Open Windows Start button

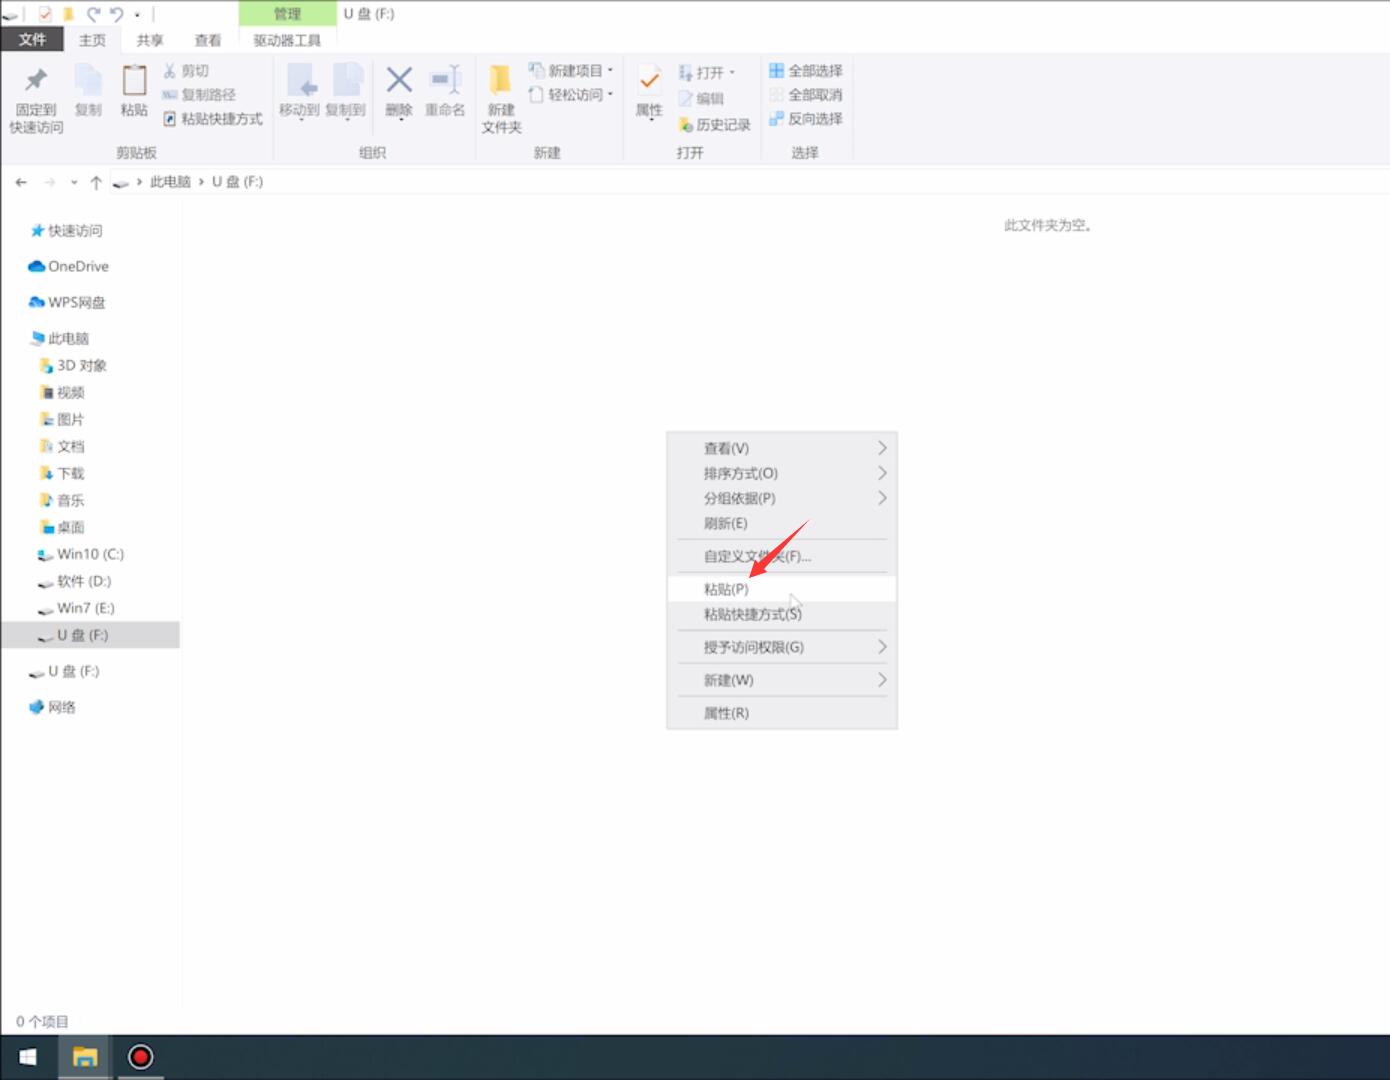[28, 1057]
